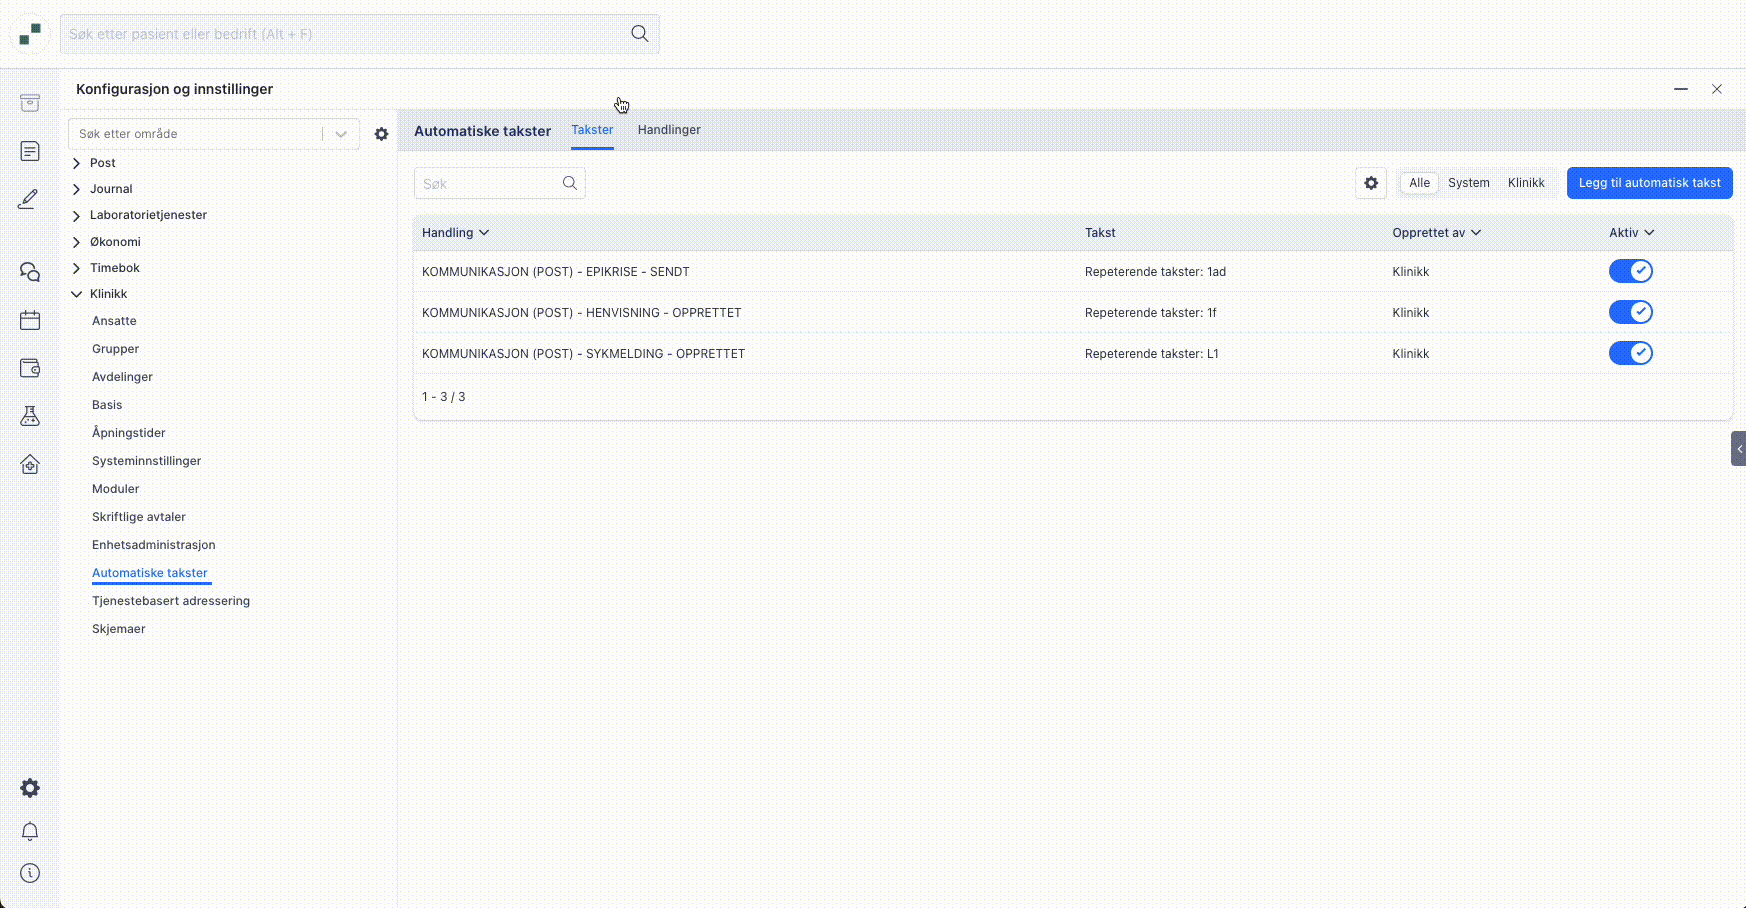Screen dimensions: 1746x908
Task: Open Åpningstider settings page
Action: pyautogui.click(x=129, y=433)
